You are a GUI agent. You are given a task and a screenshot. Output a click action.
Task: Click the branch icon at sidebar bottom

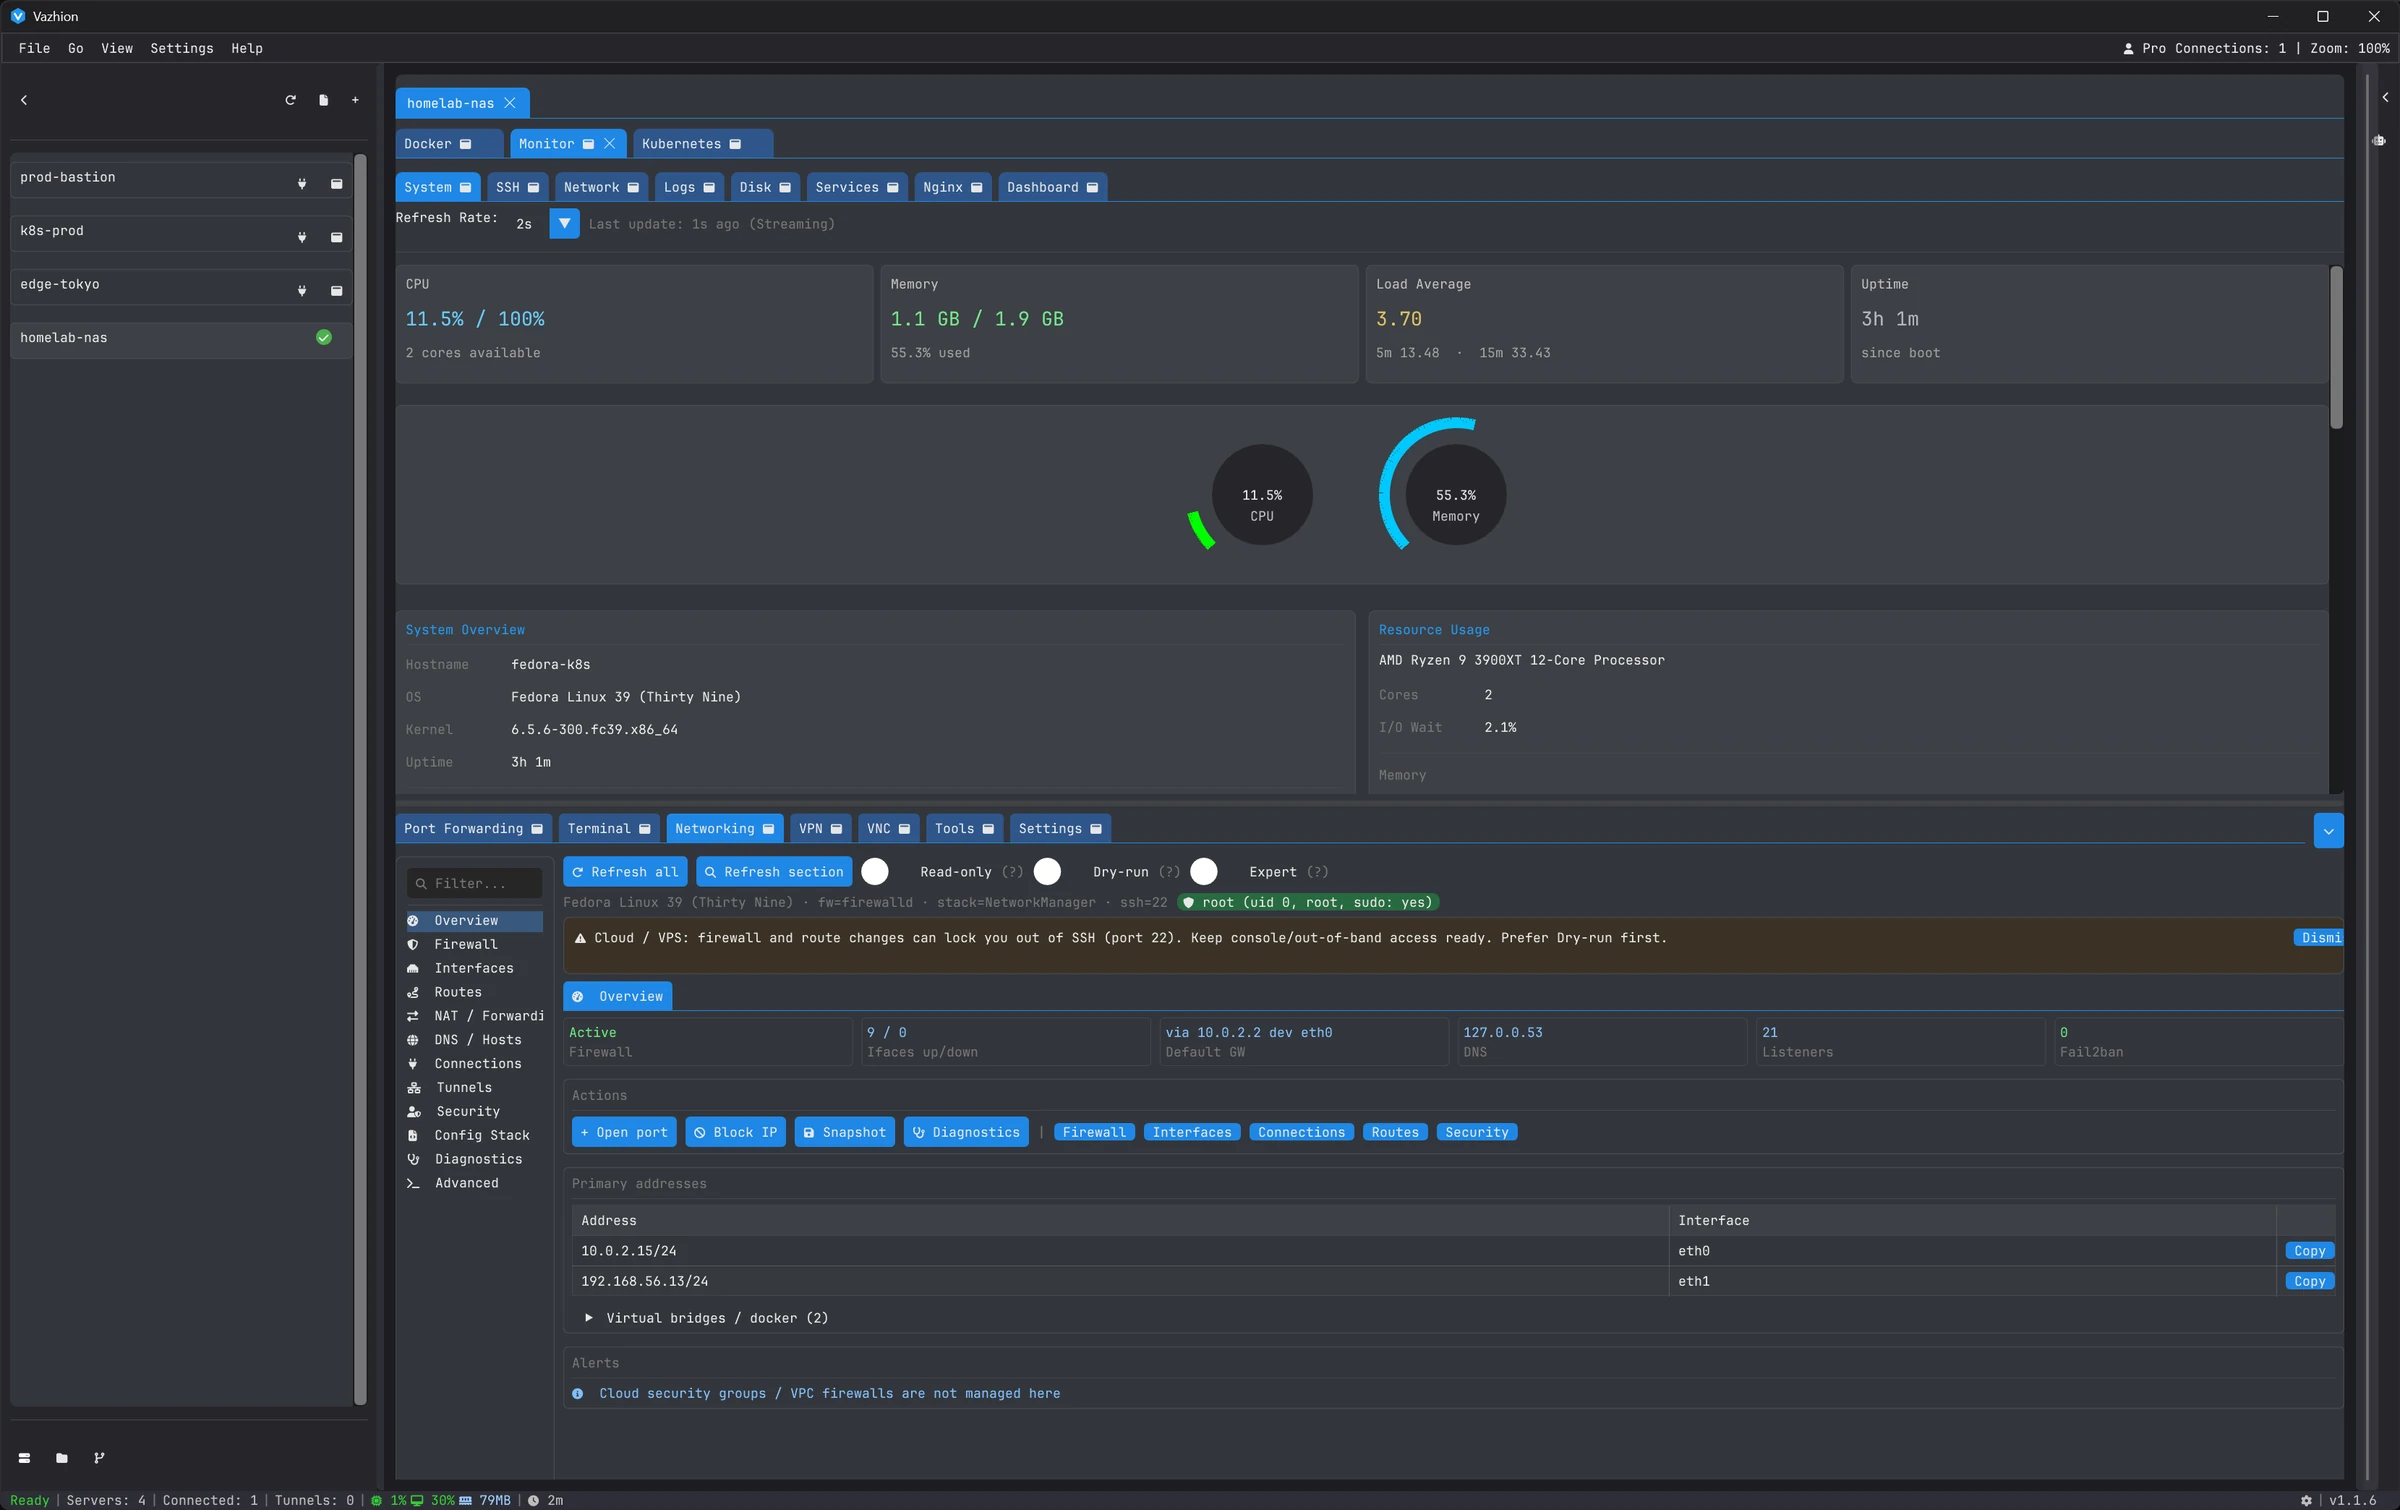(x=99, y=1458)
